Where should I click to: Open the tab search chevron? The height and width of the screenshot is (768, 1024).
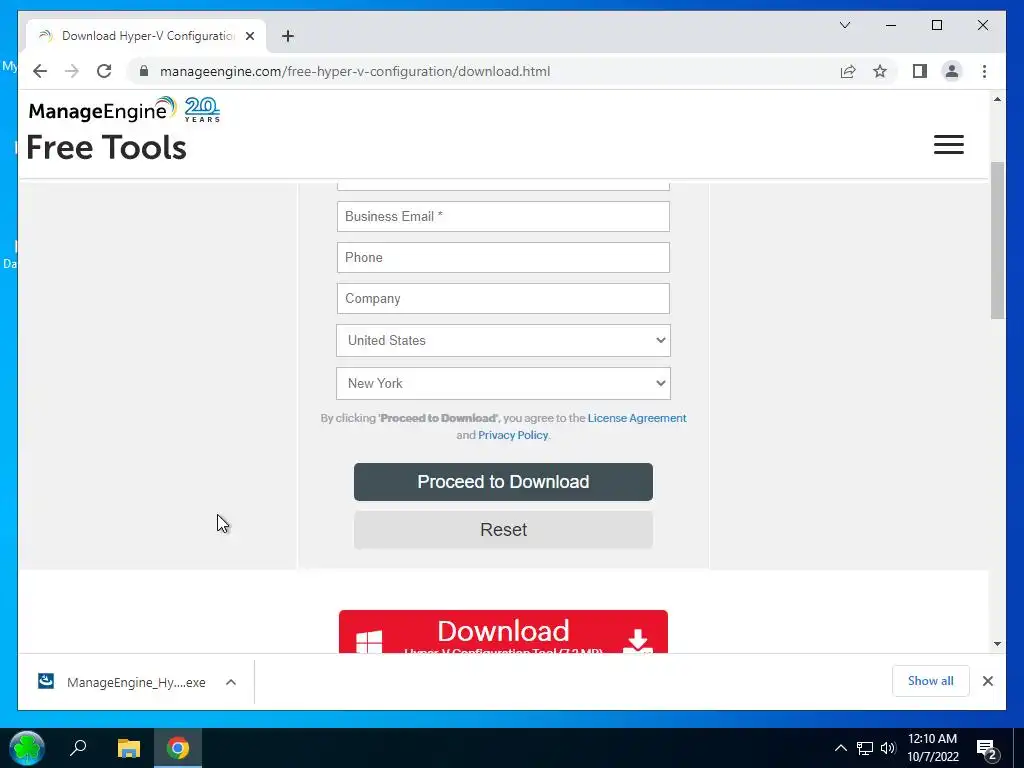pos(844,25)
